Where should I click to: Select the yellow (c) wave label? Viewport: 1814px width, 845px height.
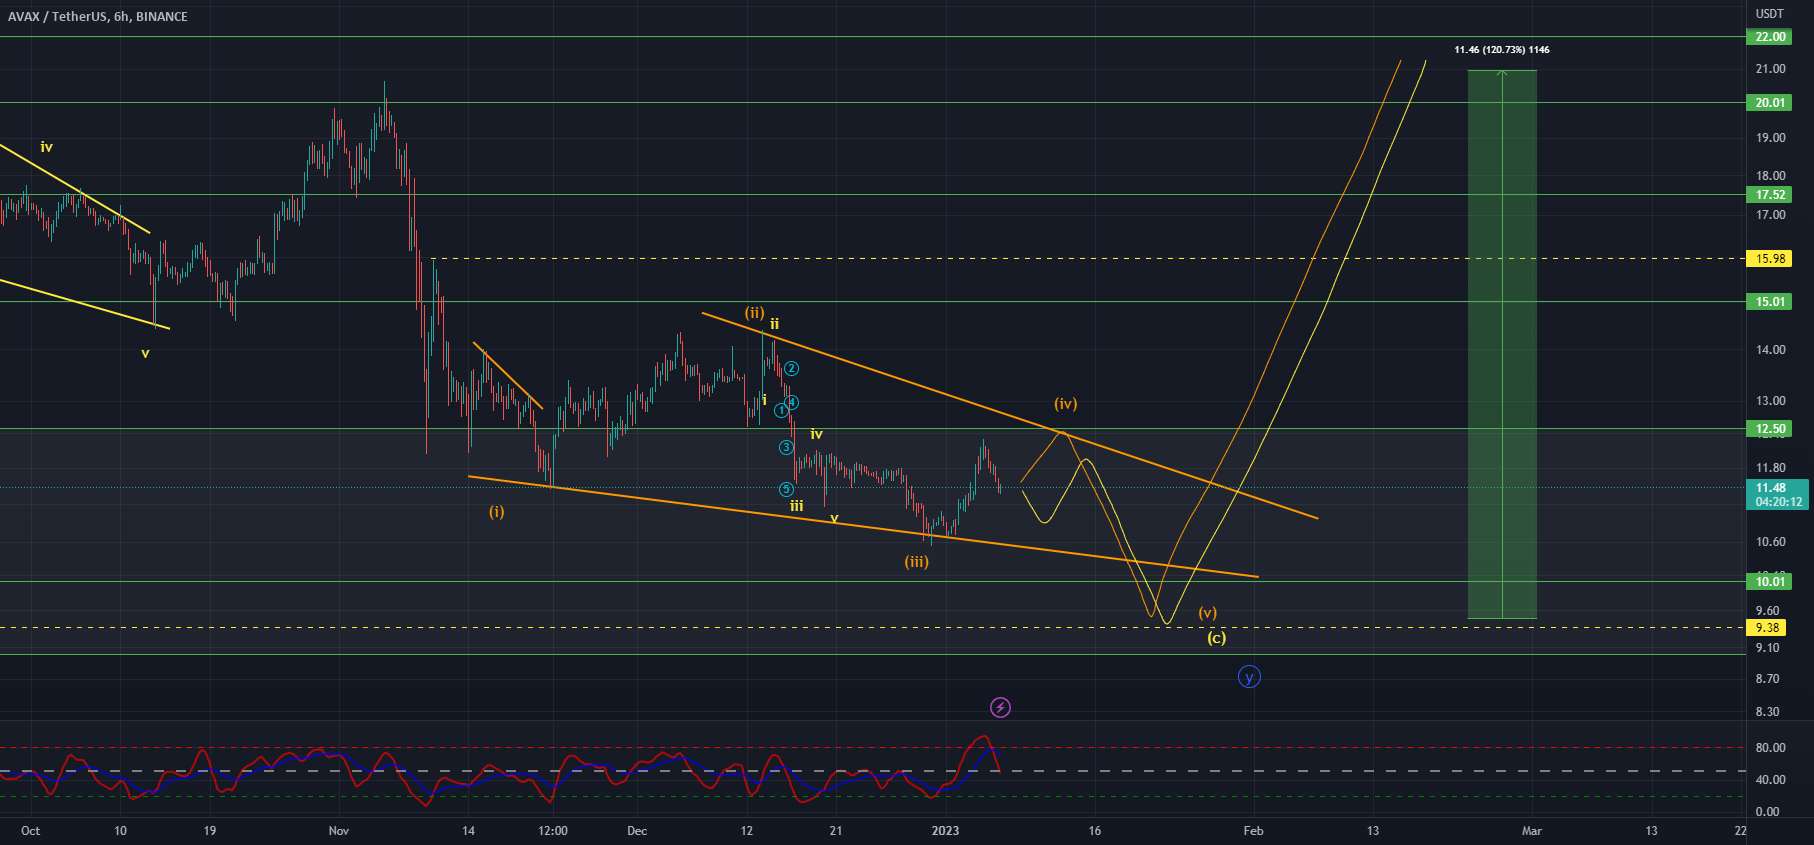coord(1216,637)
